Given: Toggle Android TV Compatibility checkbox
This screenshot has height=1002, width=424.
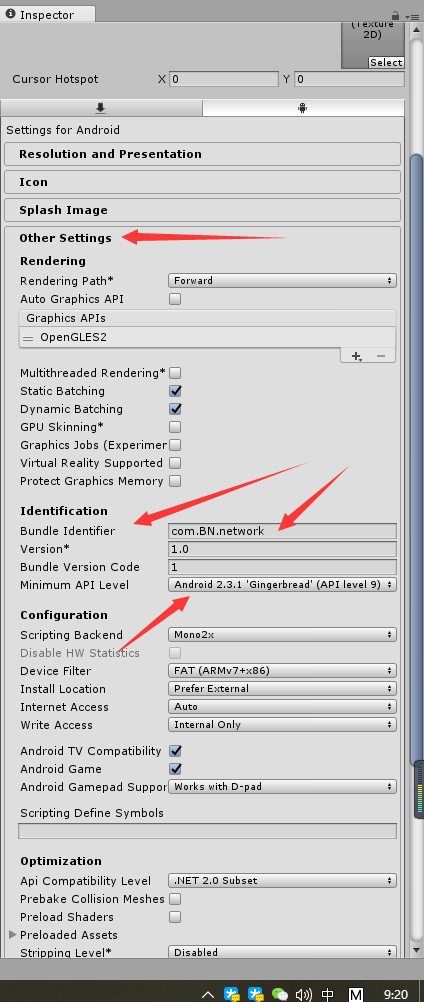Looking at the screenshot, I should point(174,751).
